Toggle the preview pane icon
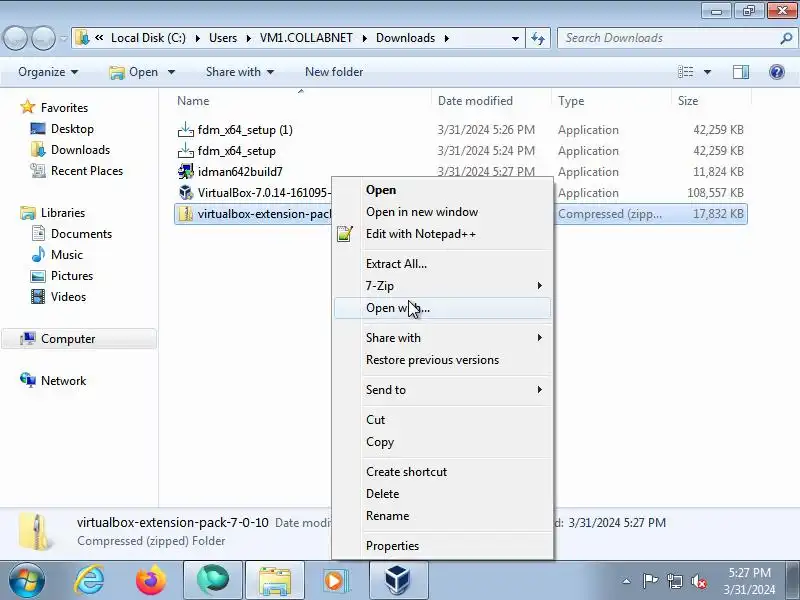Viewport: 800px width, 600px height. click(741, 72)
